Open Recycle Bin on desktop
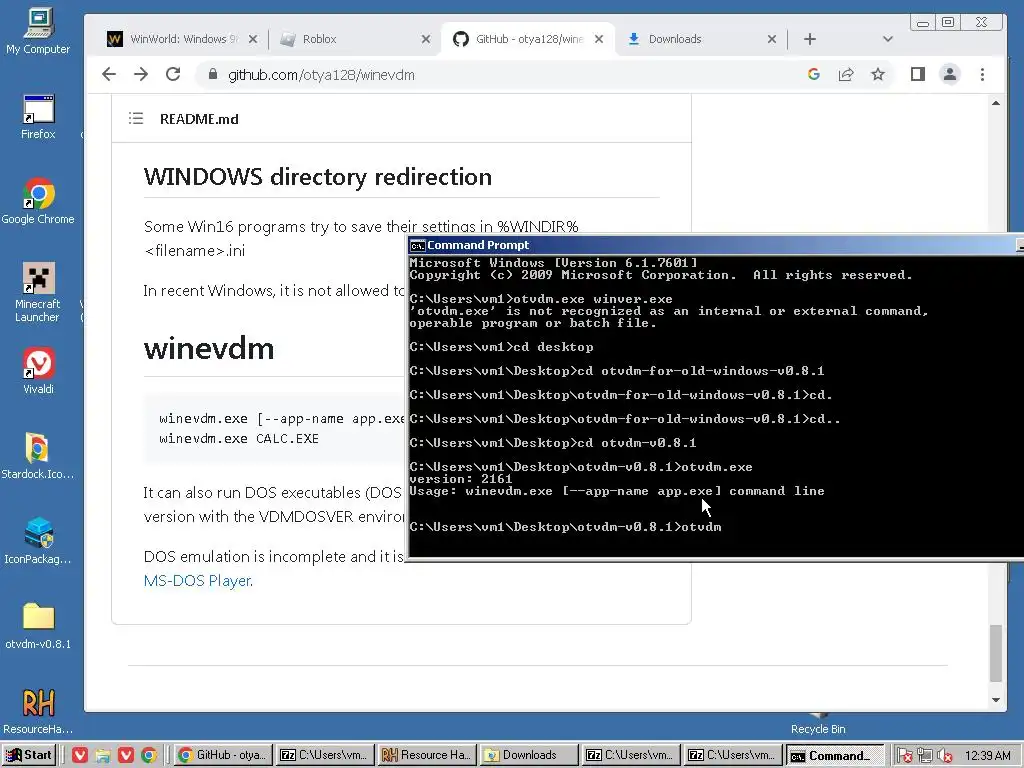The height and width of the screenshot is (768, 1024). click(818, 724)
